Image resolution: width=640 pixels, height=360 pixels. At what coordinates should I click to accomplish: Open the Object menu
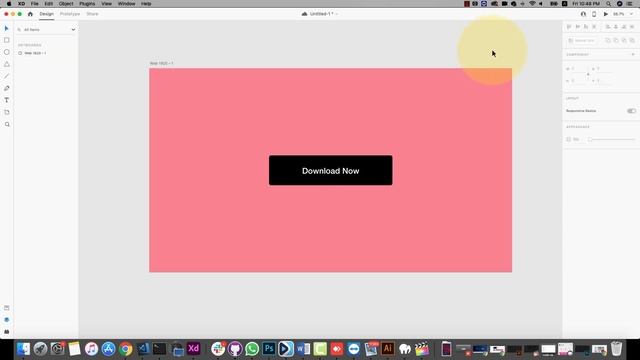66,4
